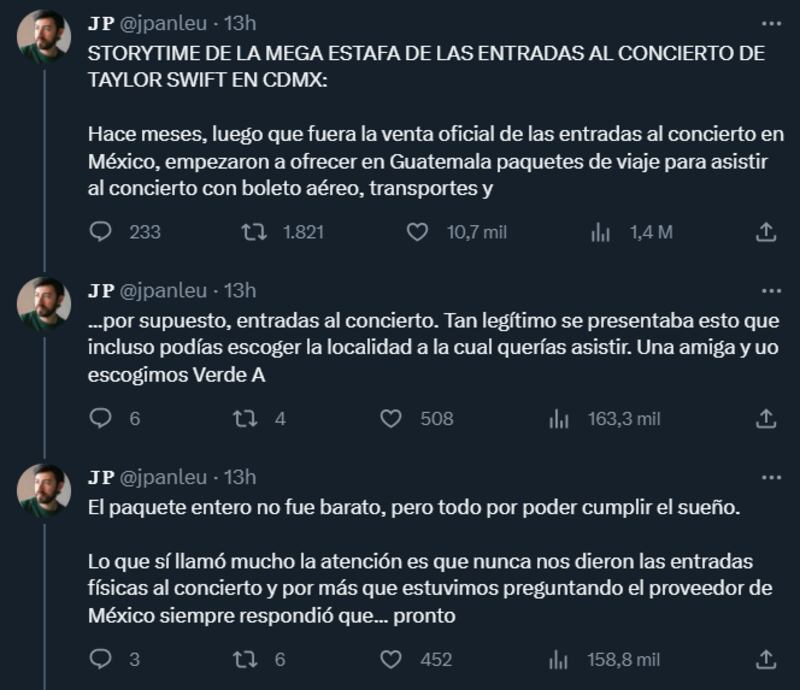Share the first STORYTIME tweet
Image resolution: width=800 pixels, height=690 pixels.
click(766, 232)
